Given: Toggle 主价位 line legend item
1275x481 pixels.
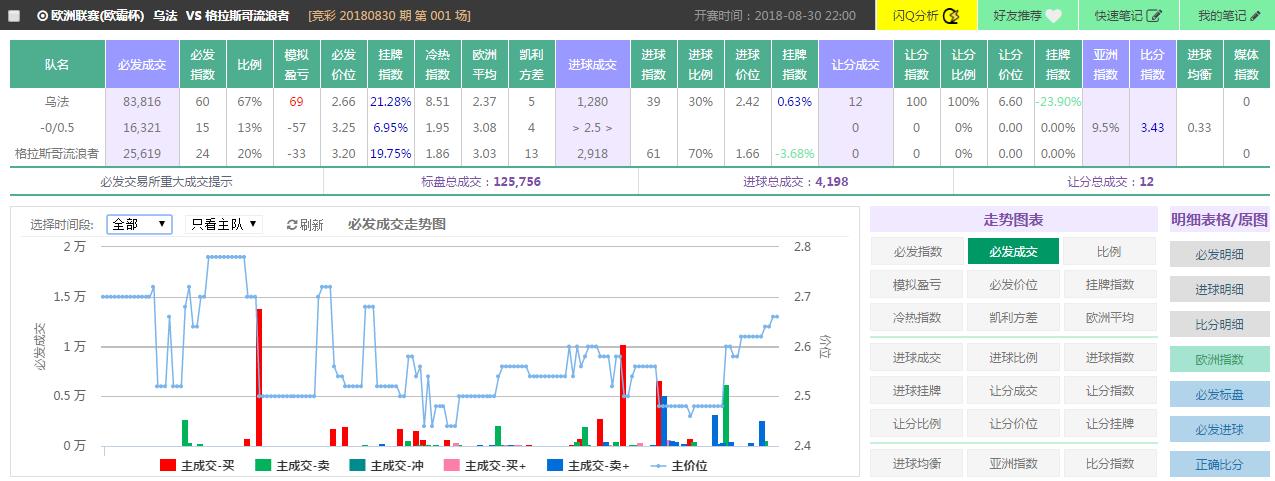Looking at the screenshot, I should (x=679, y=465).
